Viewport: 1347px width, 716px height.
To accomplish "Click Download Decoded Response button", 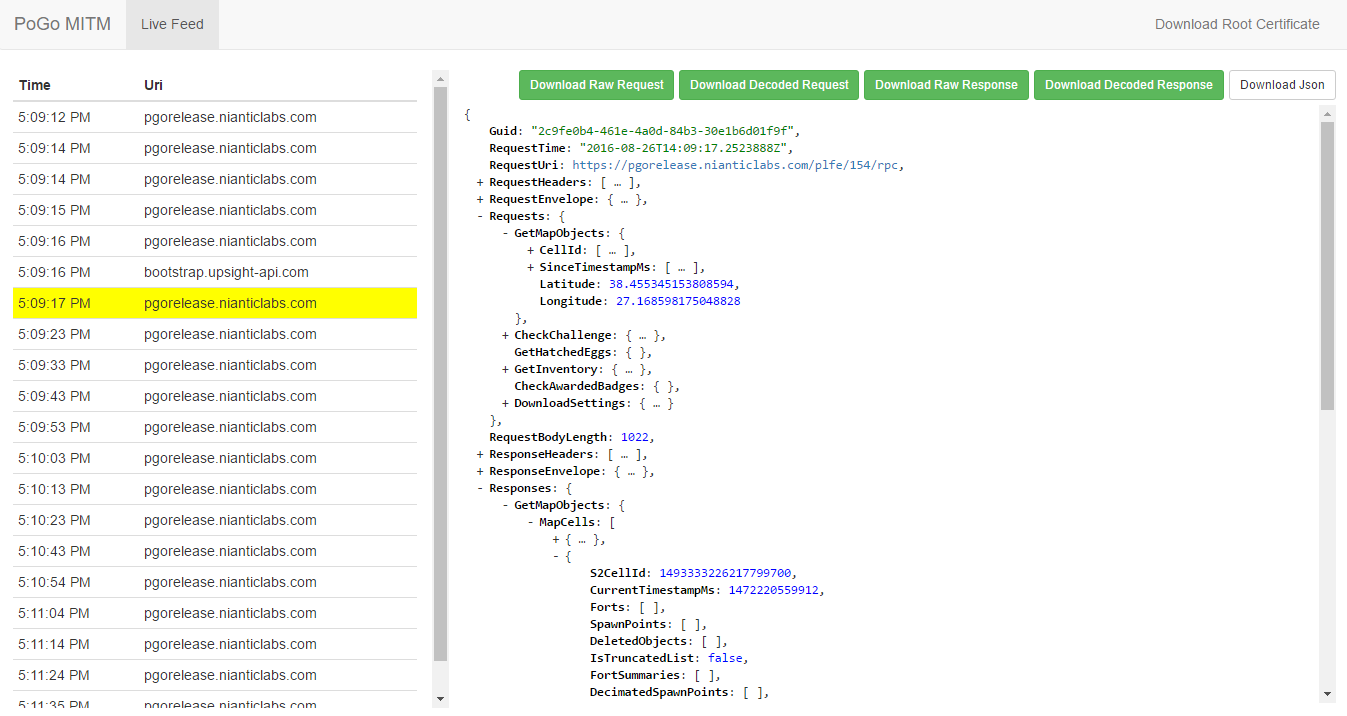I will click(1129, 85).
